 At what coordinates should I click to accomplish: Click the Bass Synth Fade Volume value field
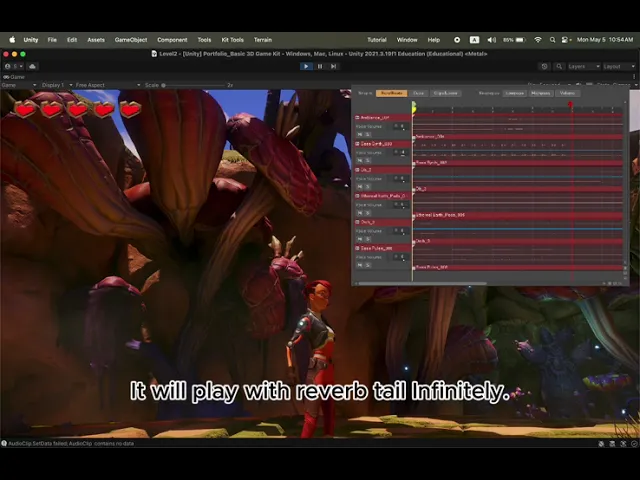401,153
